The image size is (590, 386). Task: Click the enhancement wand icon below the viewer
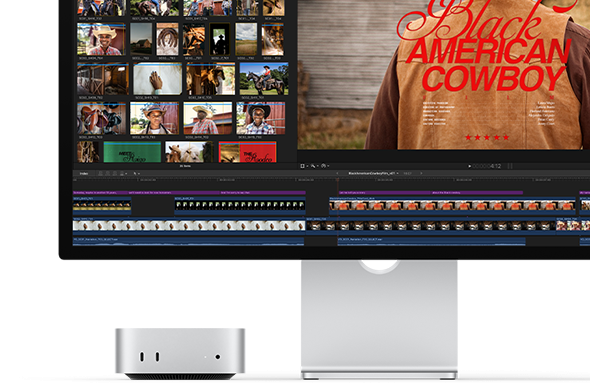coord(313,166)
